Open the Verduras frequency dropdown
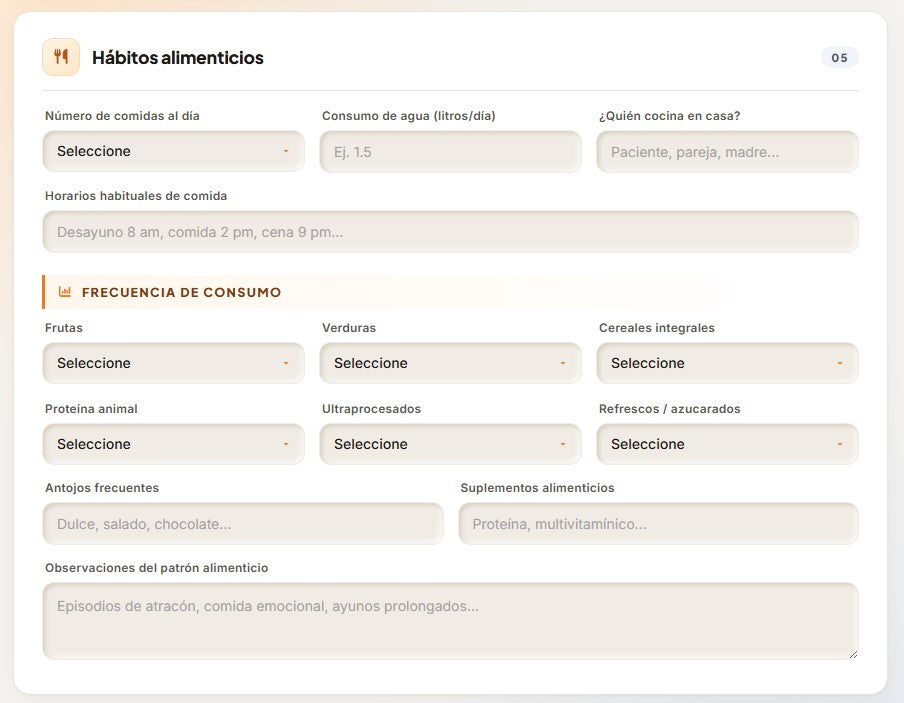 [450, 363]
